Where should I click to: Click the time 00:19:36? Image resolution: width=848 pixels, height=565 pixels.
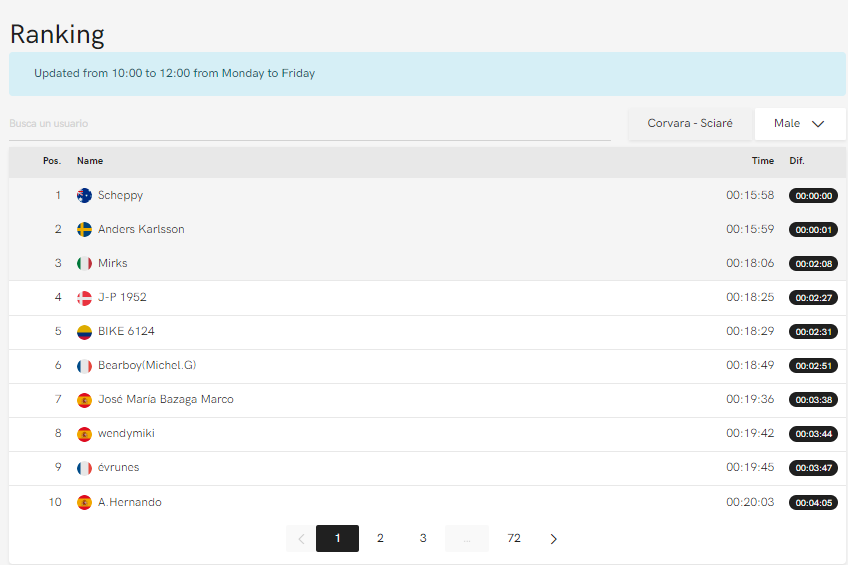750,400
